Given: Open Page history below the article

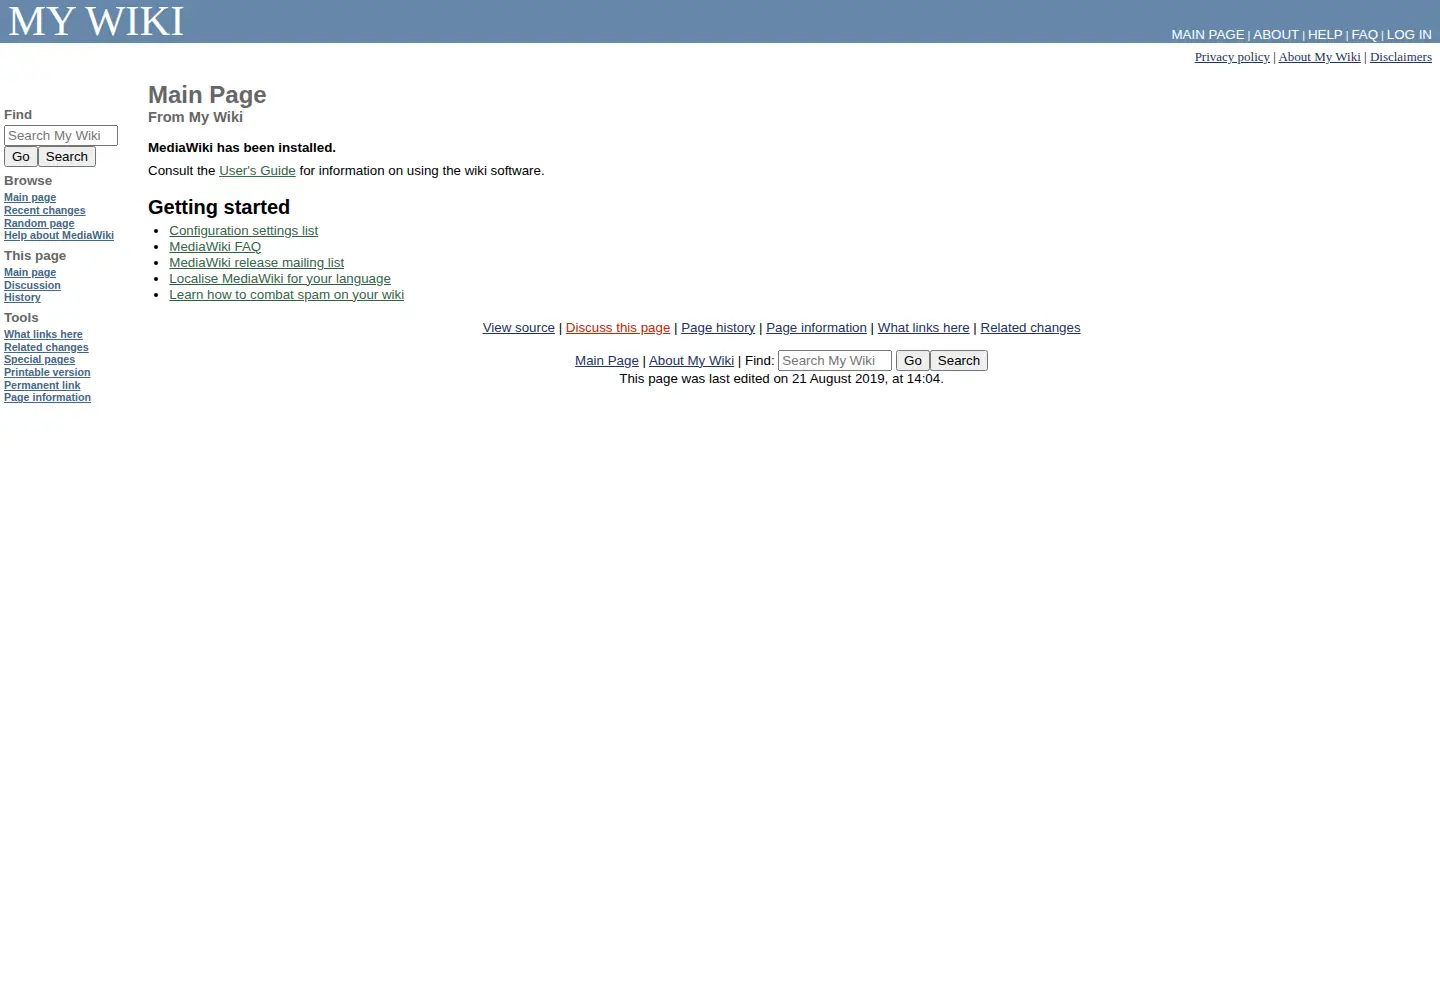Looking at the screenshot, I should tap(718, 328).
